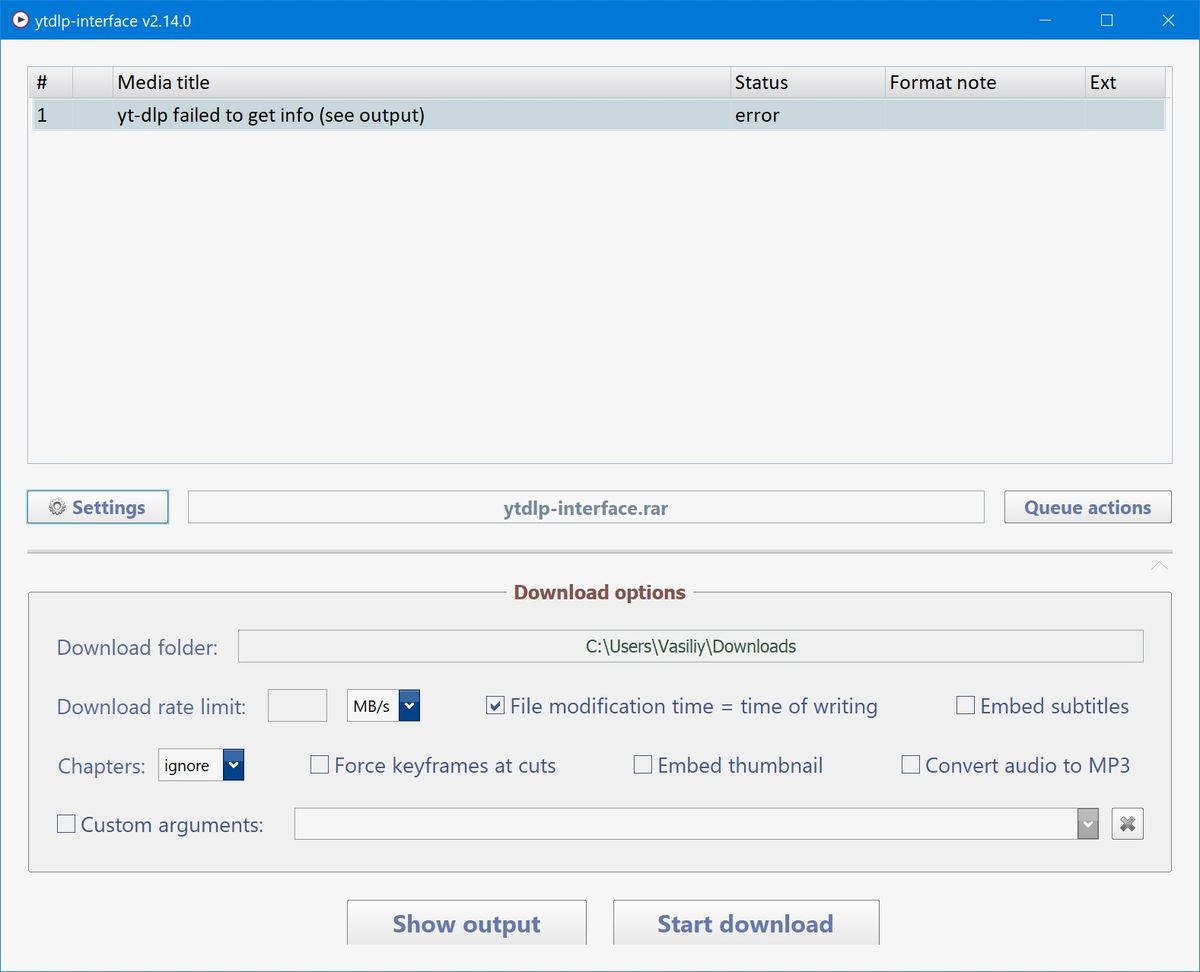Open the Queue actions menu
The width and height of the screenshot is (1200, 972).
(x=1087, y=508)
